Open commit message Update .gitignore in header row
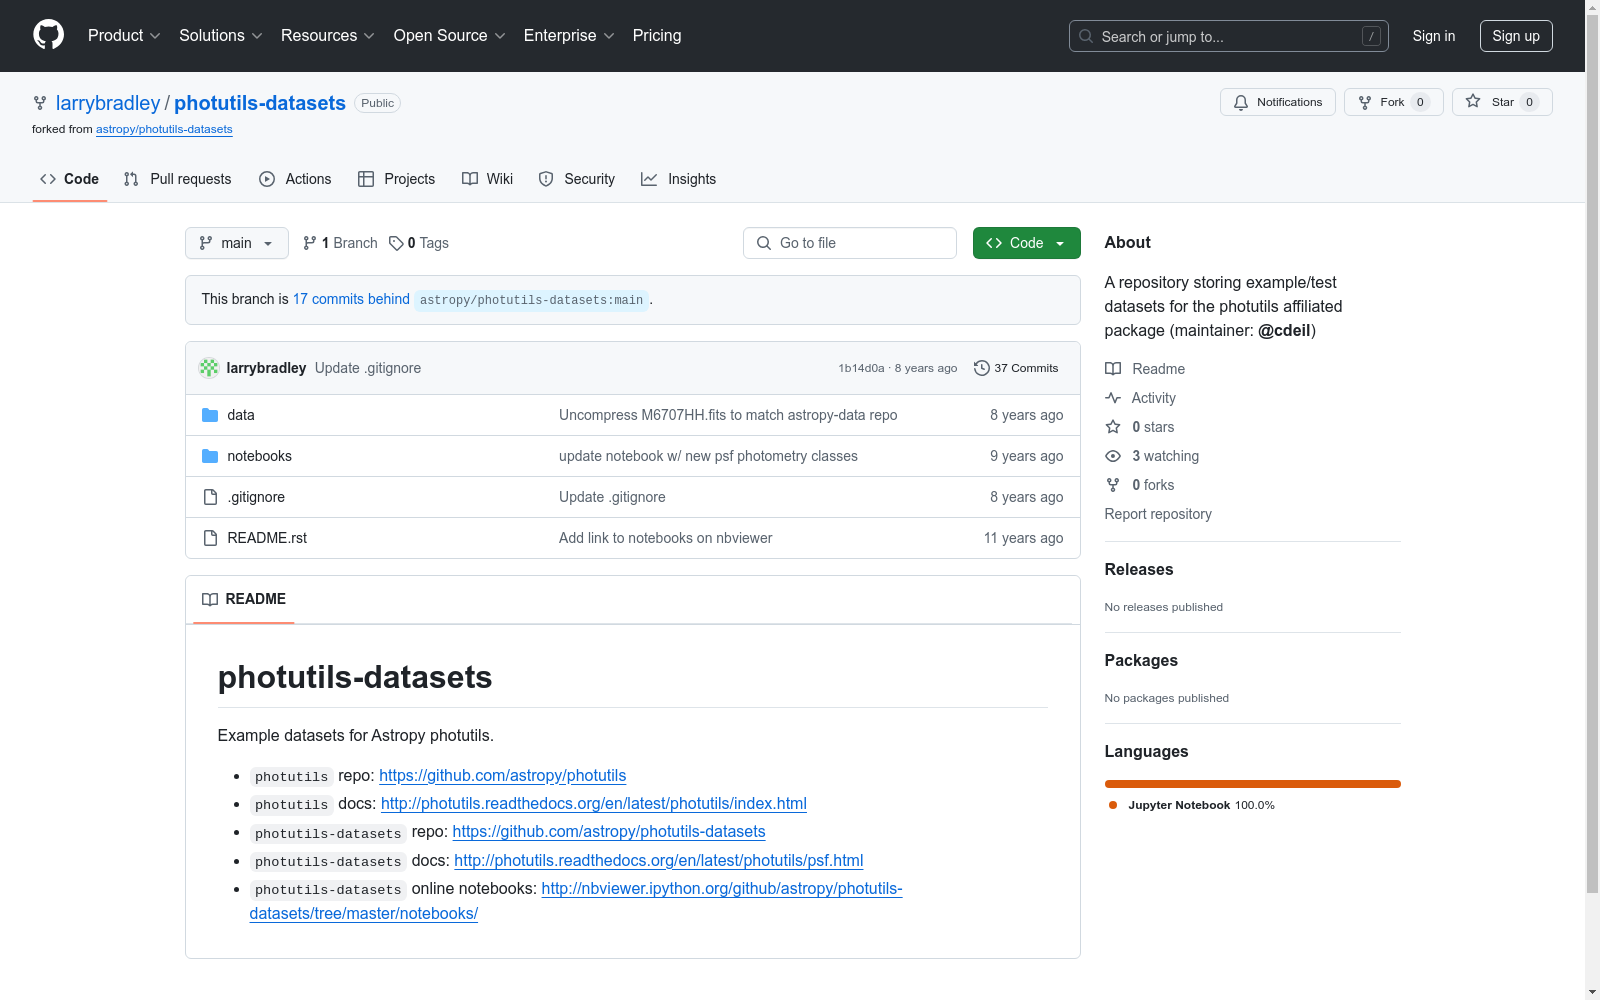Screen dimensions: 1600x1000 pyautogui.click(x=368, y=368)
